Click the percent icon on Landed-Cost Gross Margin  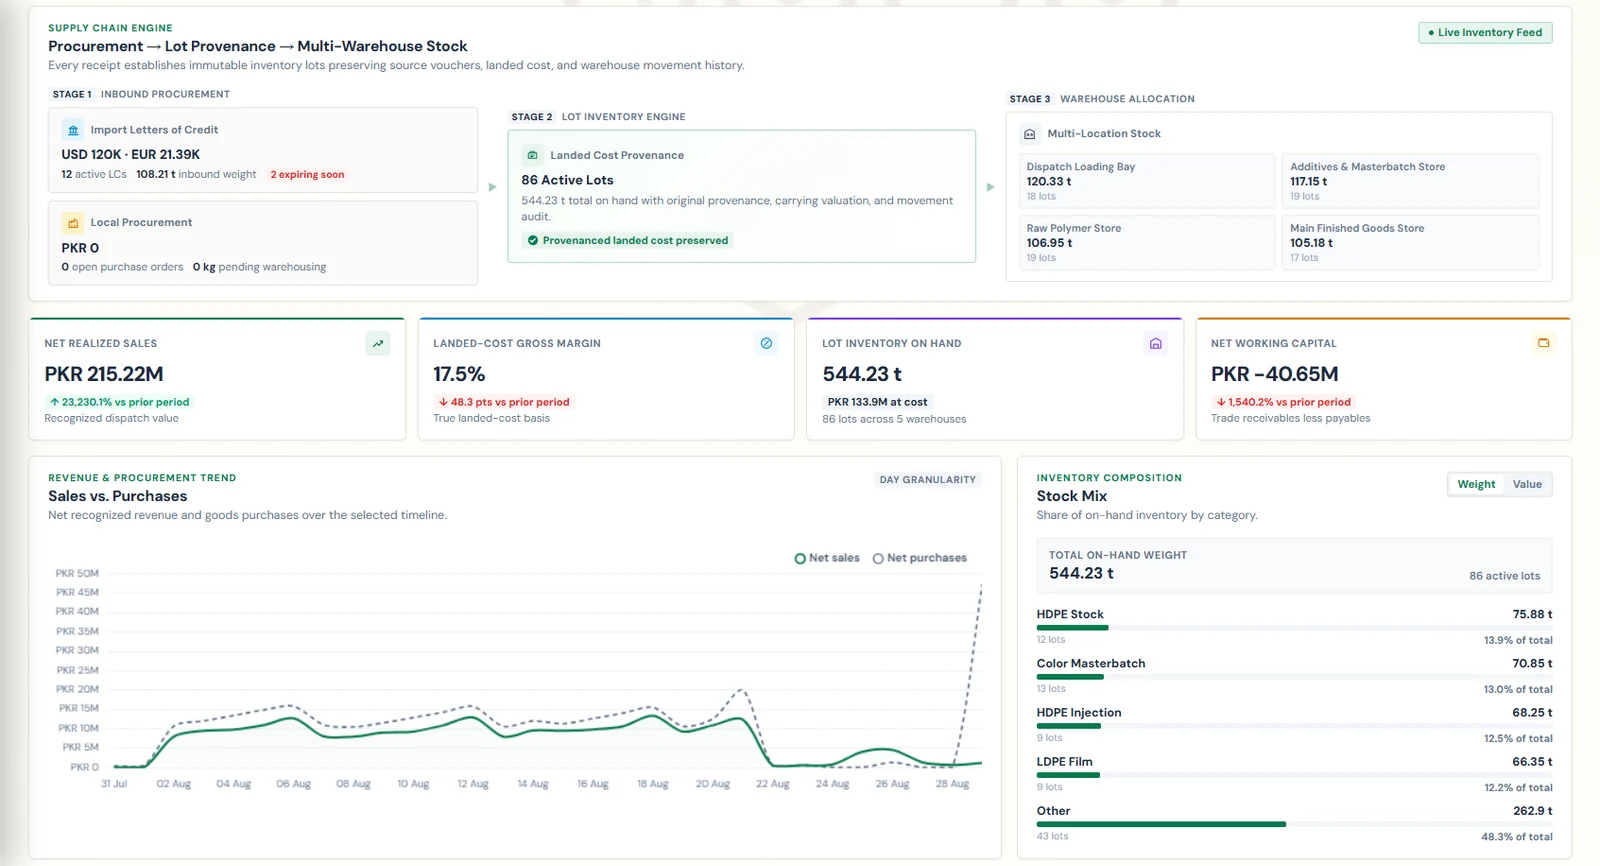766,344
